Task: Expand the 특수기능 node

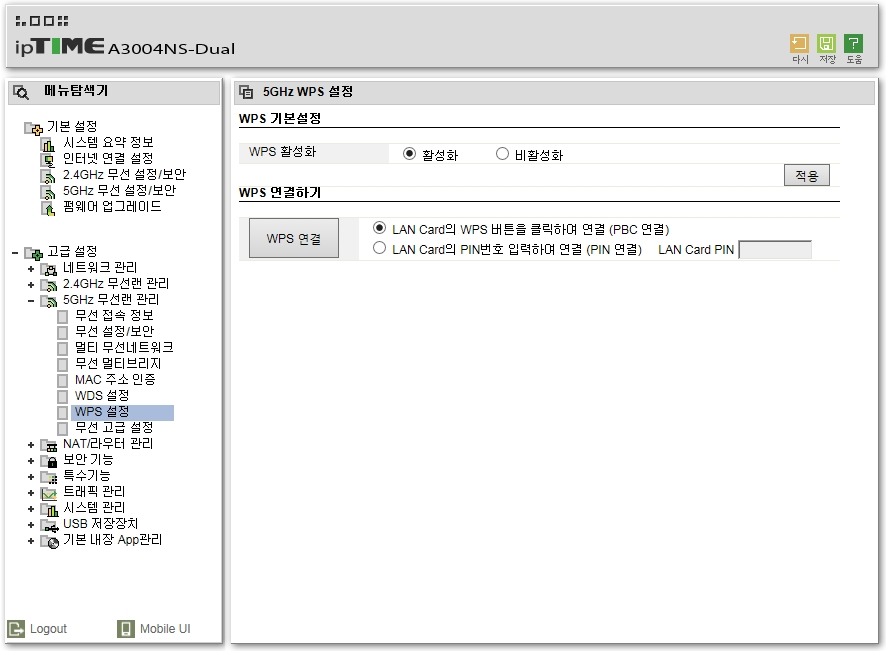Action: 31,477
